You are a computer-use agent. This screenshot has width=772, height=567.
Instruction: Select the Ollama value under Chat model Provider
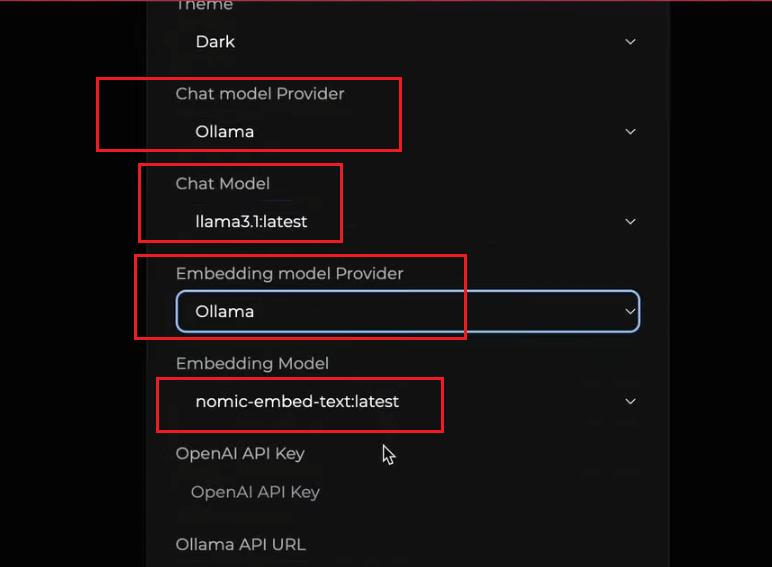click(x=225, y=132)
